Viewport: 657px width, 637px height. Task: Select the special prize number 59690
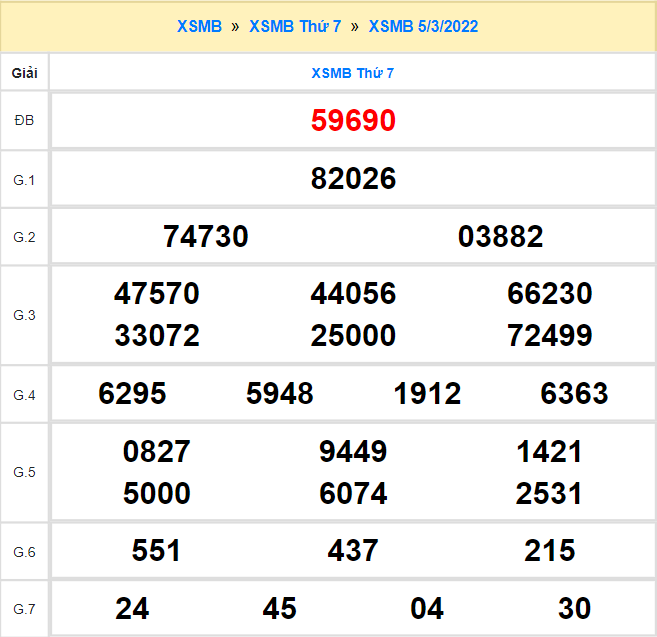[x=353, y=121]
